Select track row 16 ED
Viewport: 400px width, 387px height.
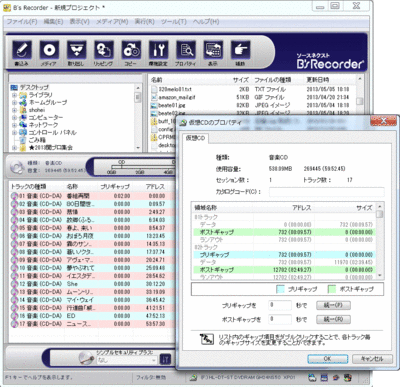tap(92, 316)
